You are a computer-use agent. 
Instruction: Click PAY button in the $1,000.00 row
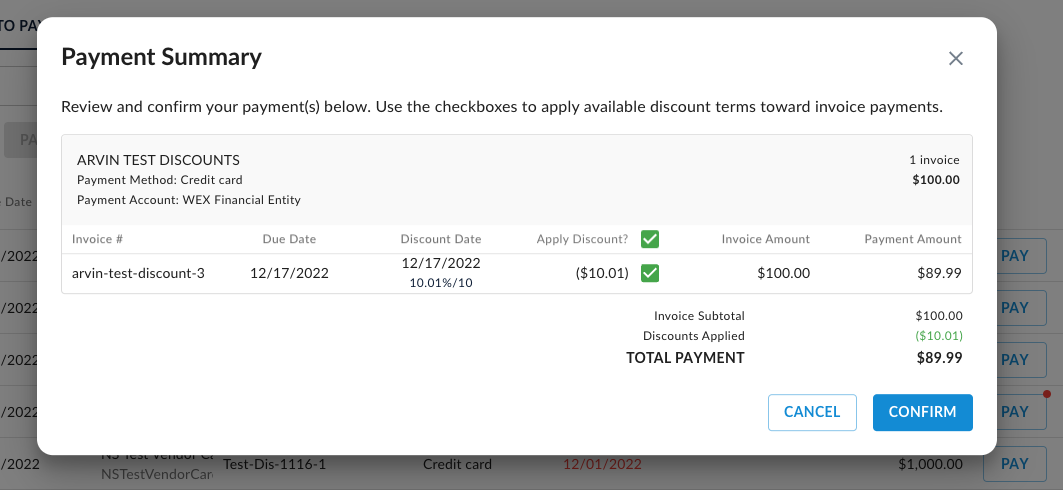(1014, 464)
